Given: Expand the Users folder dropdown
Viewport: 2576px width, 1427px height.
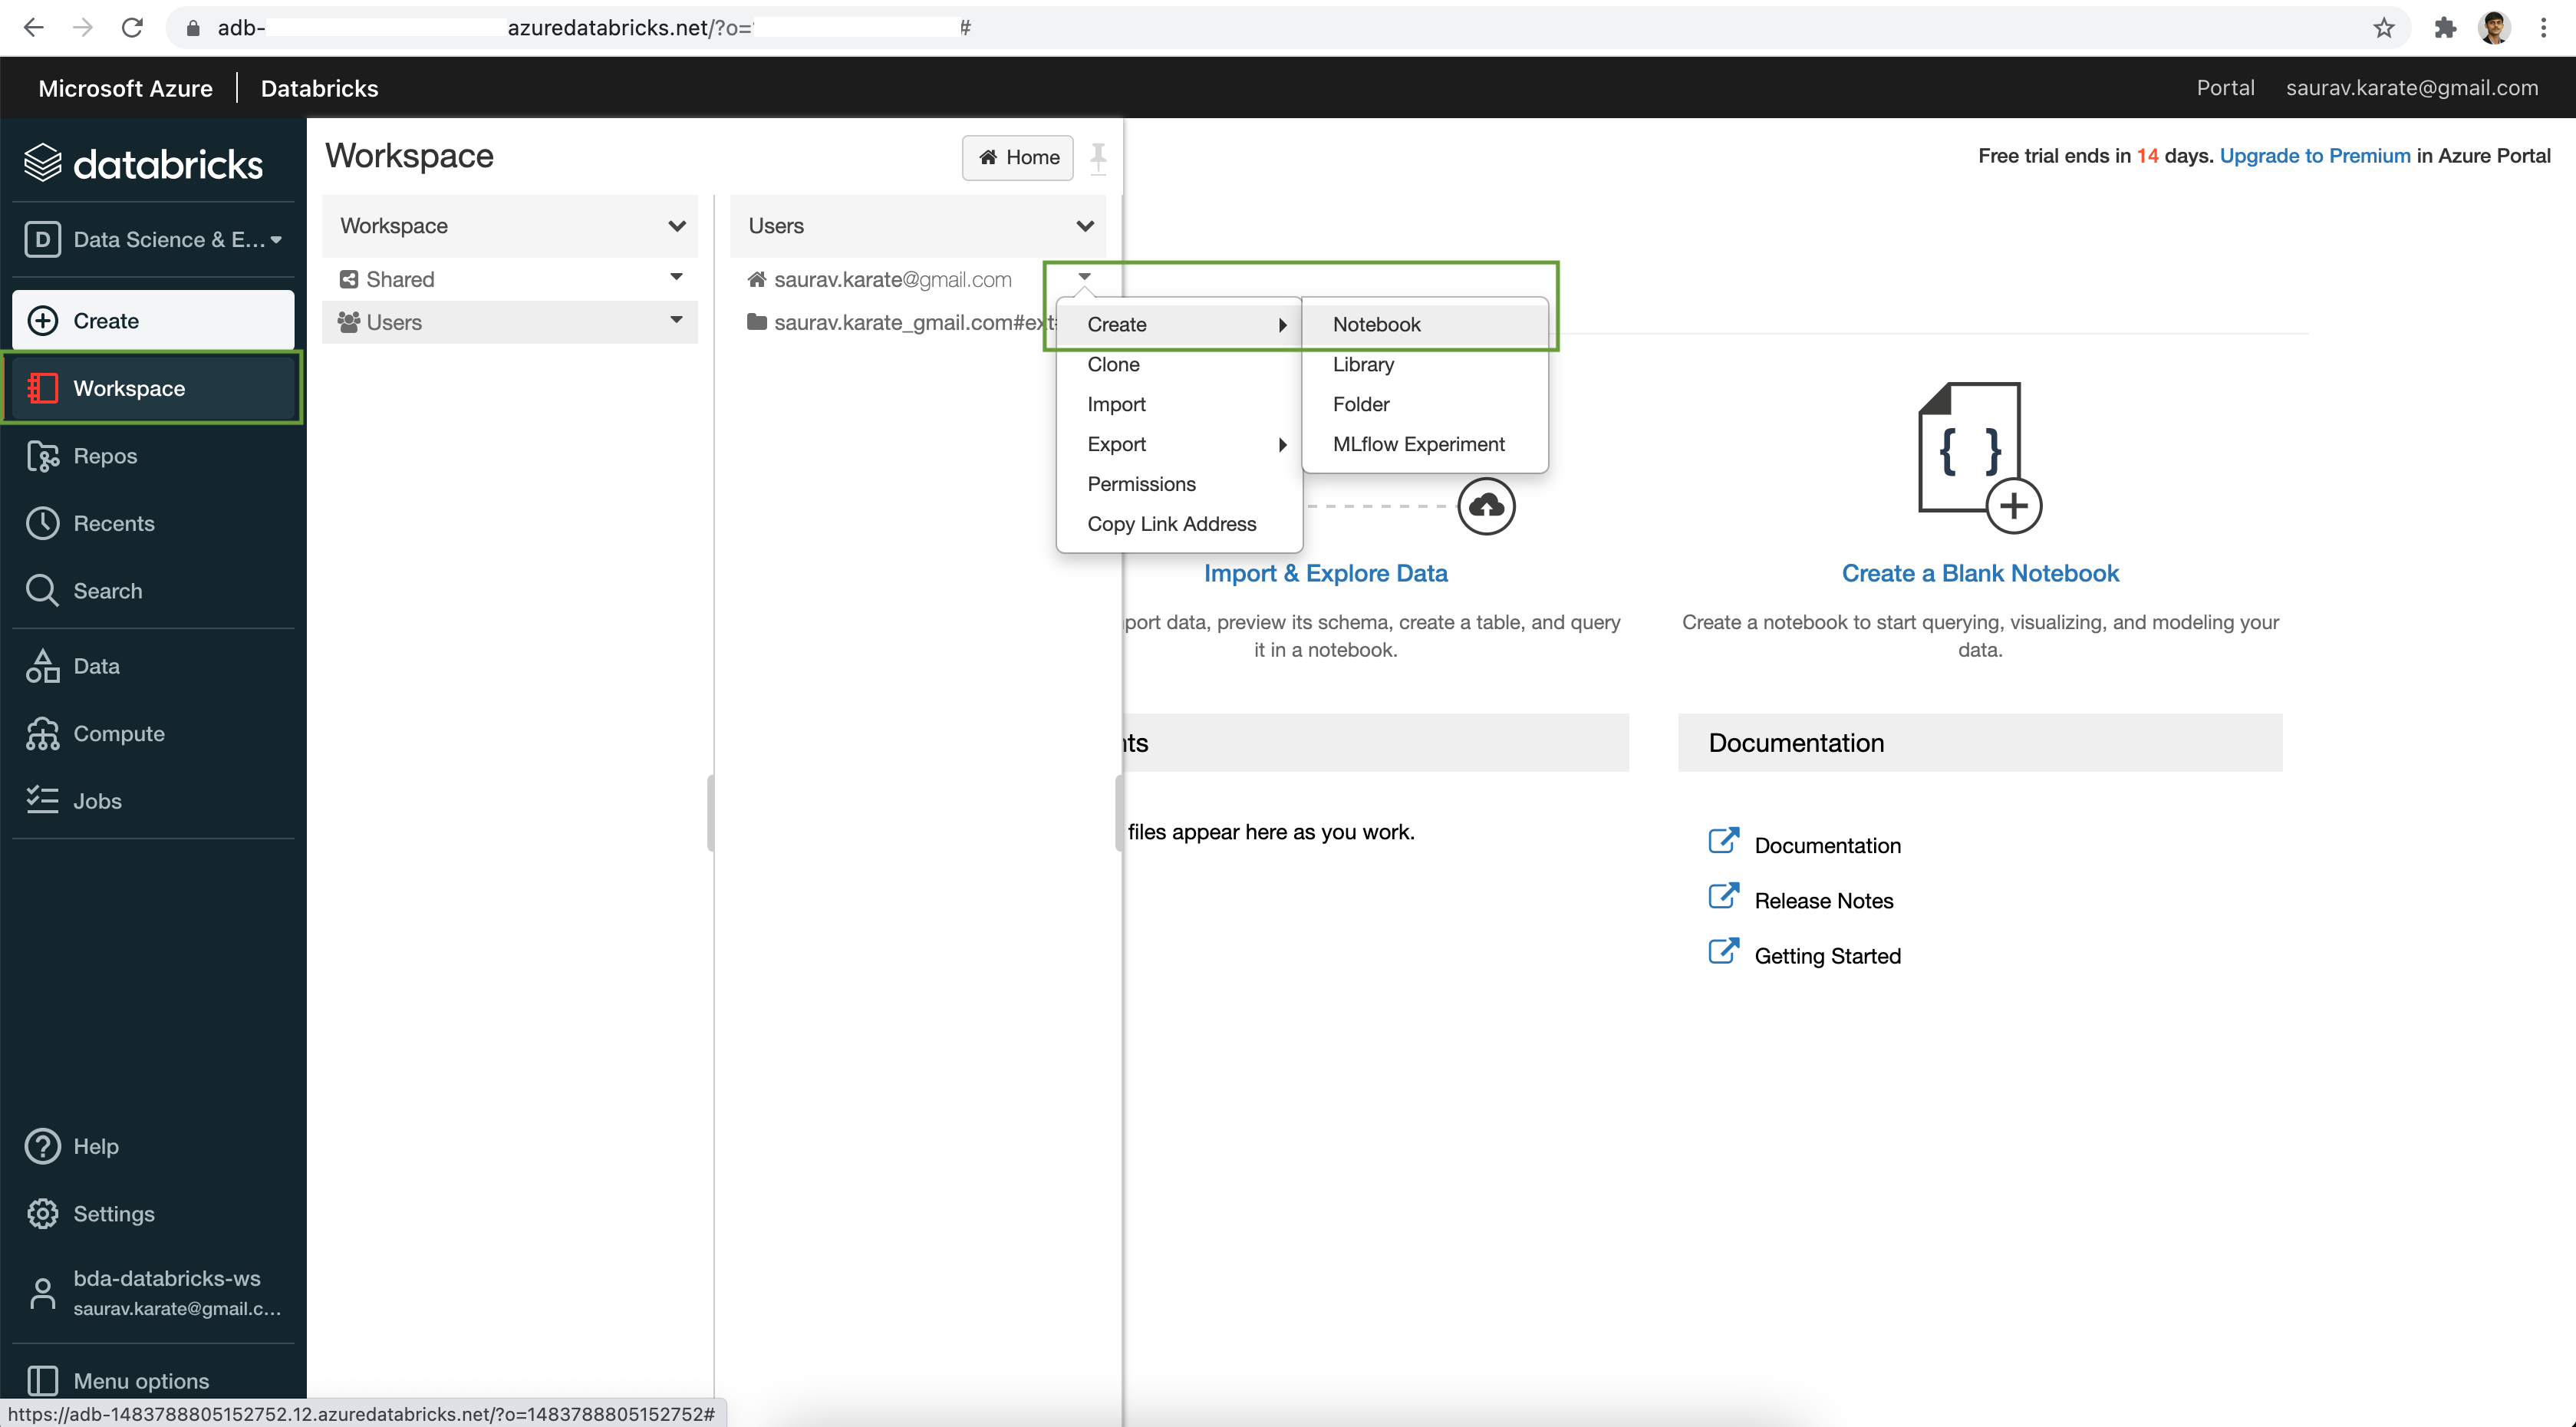Looking at the screenshot, I should click(675, 320).
